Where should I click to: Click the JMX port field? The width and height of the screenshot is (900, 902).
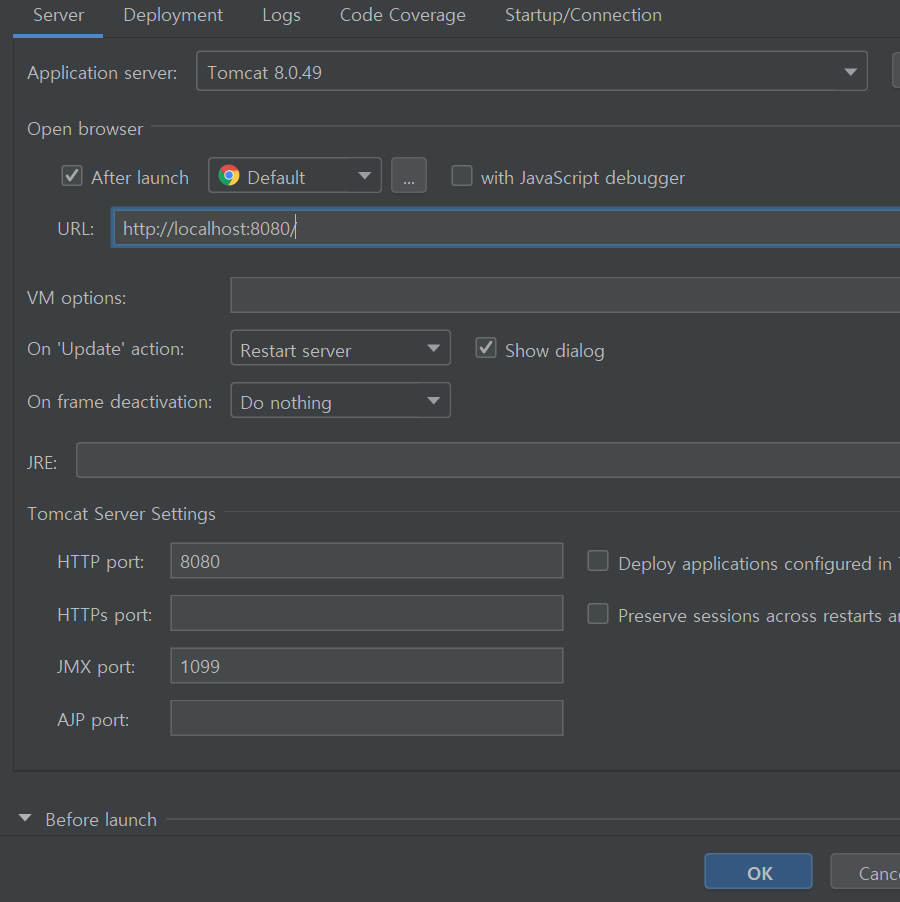click(367, 666)
